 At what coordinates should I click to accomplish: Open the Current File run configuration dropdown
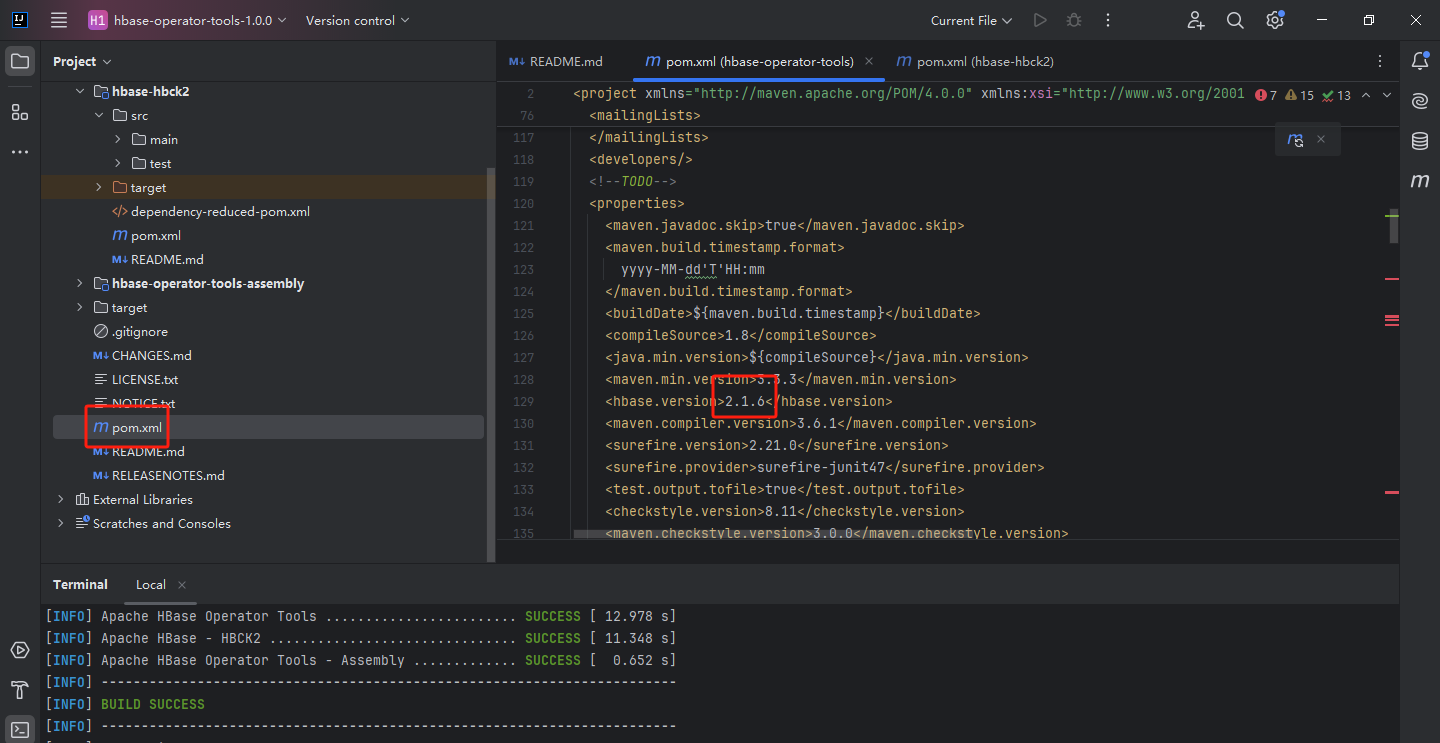971,20
